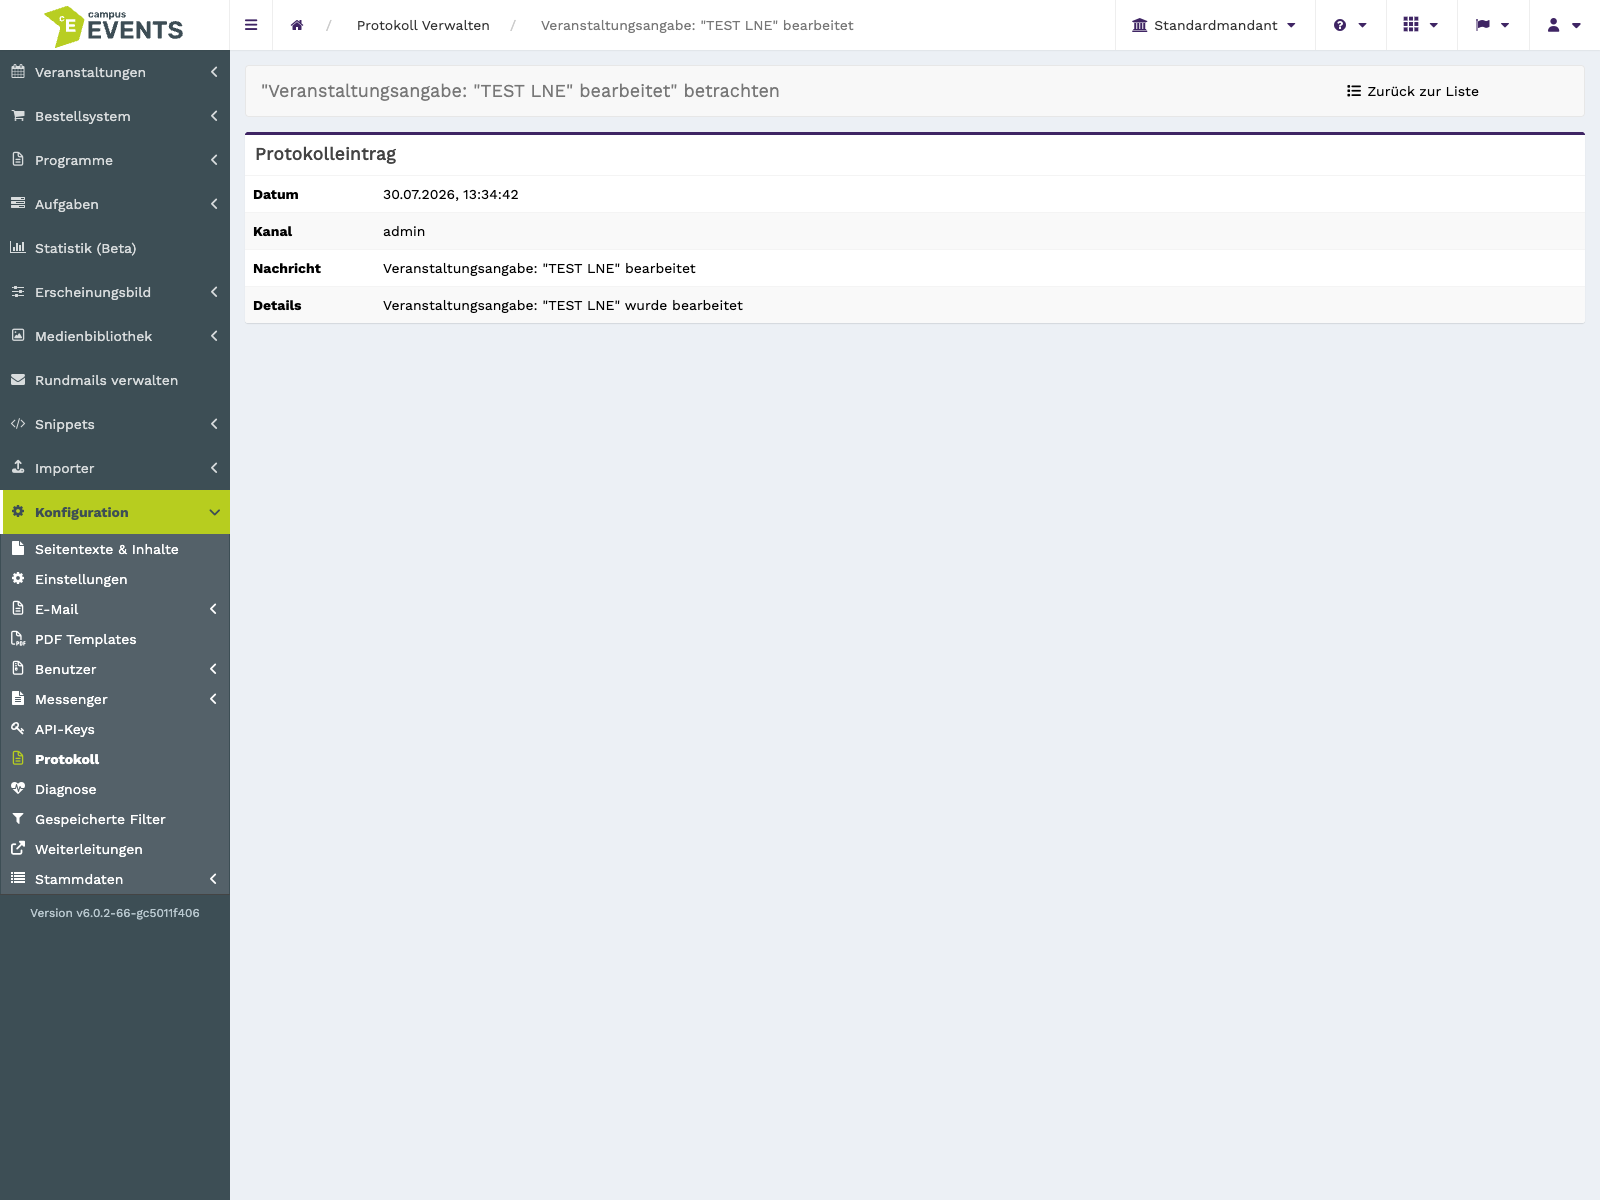Click the Programme document icon
Image resolution: width=1600 pixels, height=1200 pixels.
[18, 159]
